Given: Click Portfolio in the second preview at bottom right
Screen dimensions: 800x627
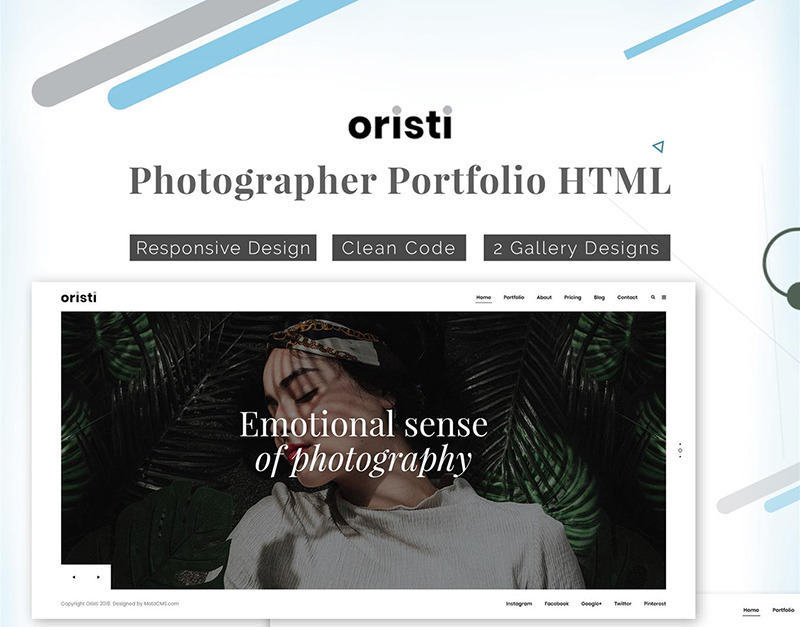Looking at the screenshot, I should pyautogui.click(x=783, y=610).
